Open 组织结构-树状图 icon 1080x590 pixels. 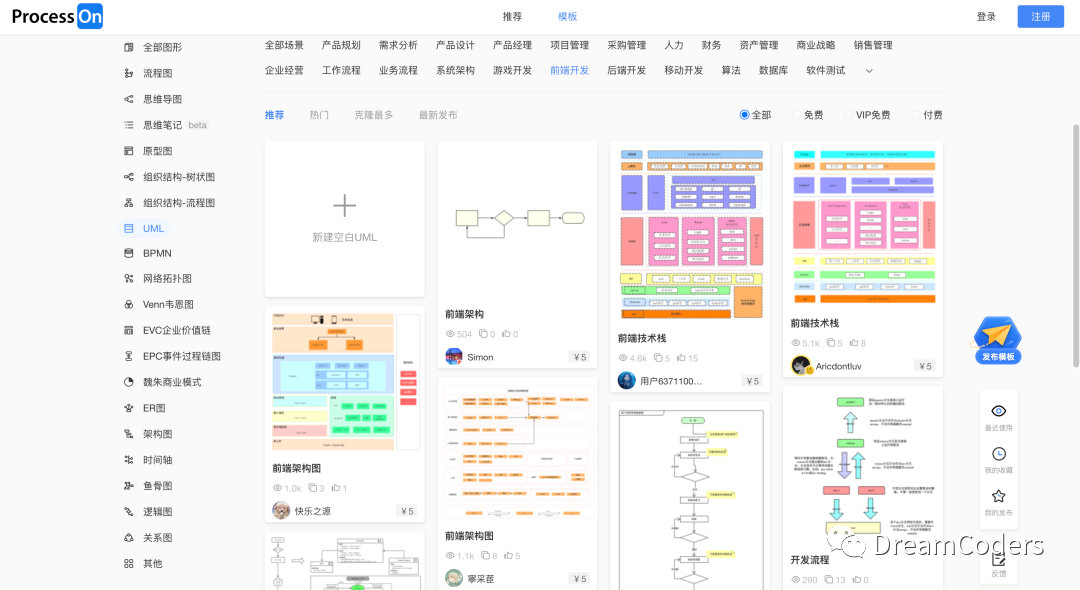click(x=129, y=177)
